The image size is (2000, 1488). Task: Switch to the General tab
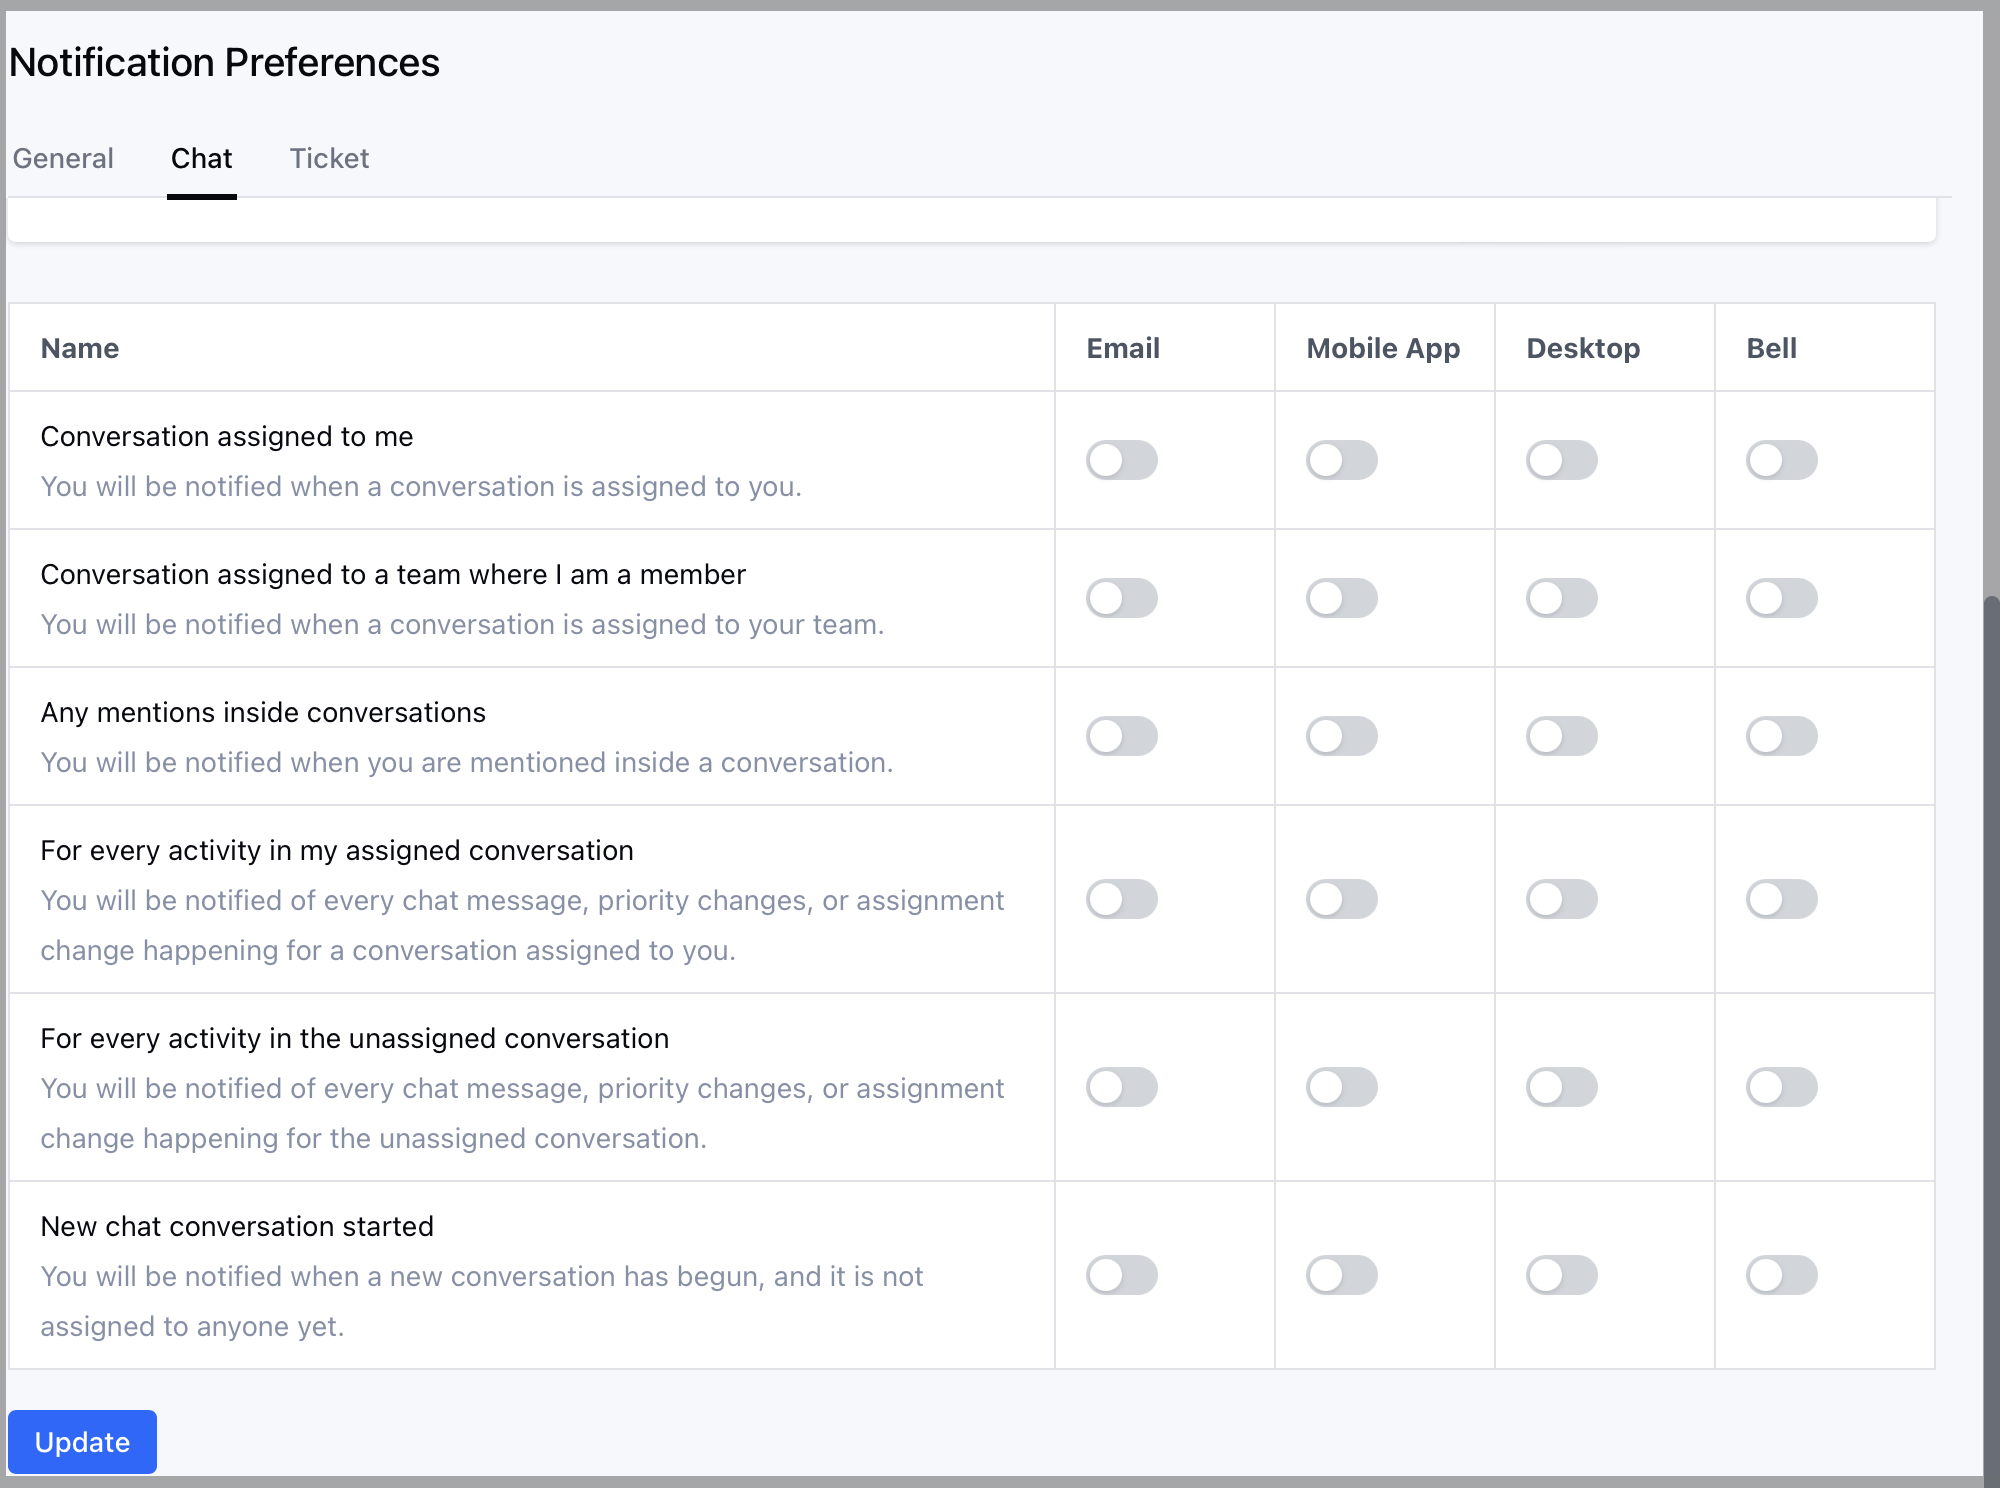click(x=63, y=158)
